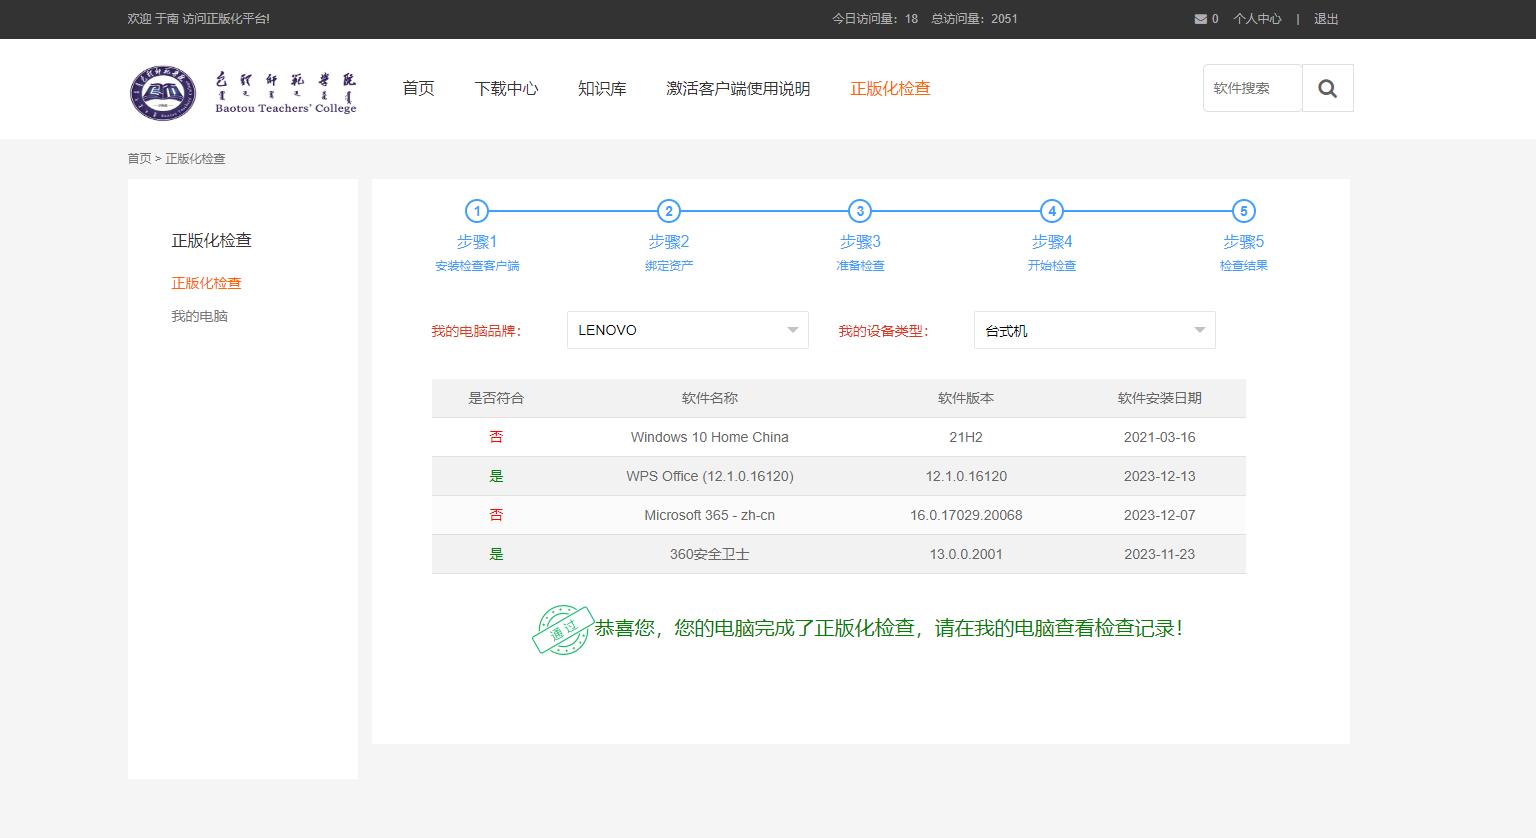
Task: Click 我的电脑 in the left sidebar
Action: pos(199,316)
